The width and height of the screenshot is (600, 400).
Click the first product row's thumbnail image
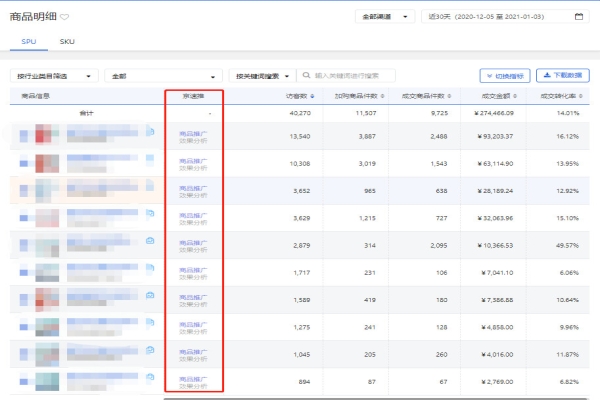44,134
